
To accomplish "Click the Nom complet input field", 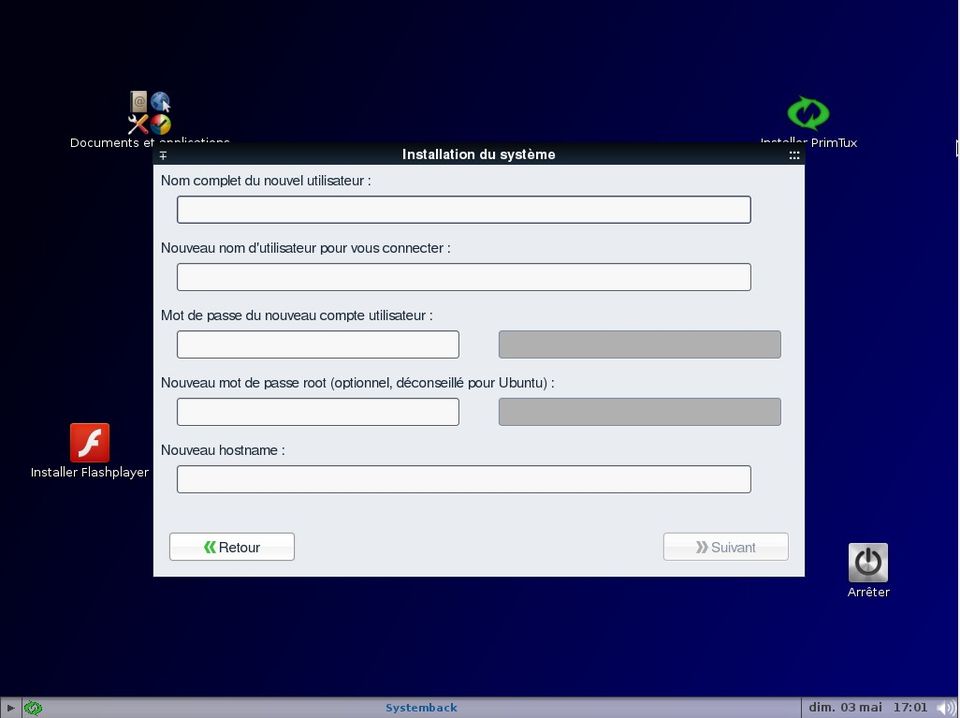I will 463,209.
